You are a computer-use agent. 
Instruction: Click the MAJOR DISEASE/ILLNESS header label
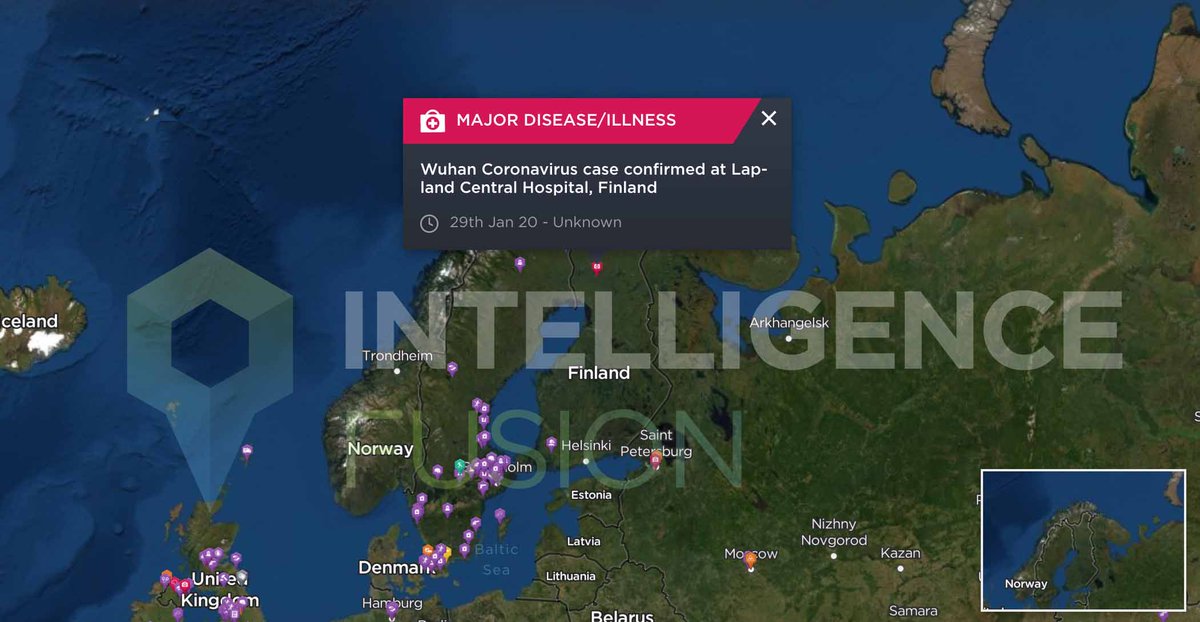click(566, 120)
